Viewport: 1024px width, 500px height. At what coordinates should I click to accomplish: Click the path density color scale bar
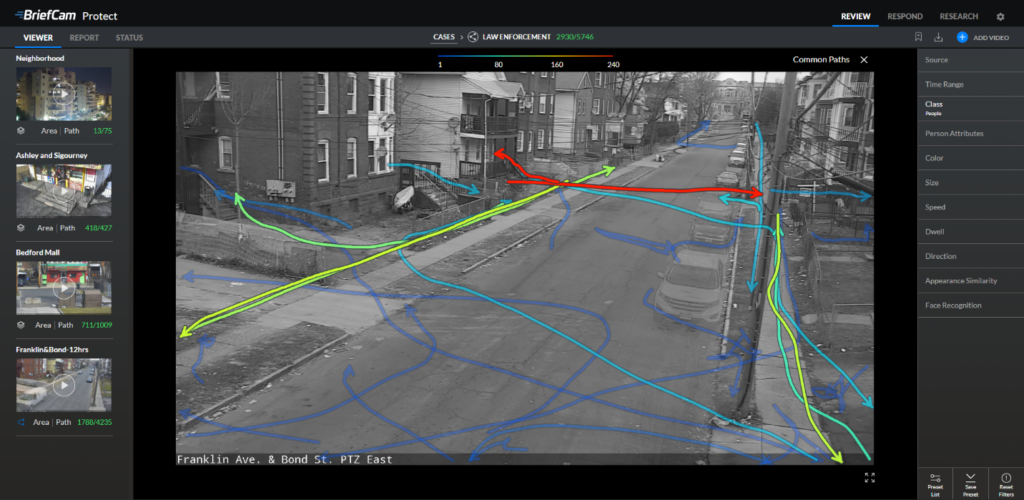tap(525, 56)
